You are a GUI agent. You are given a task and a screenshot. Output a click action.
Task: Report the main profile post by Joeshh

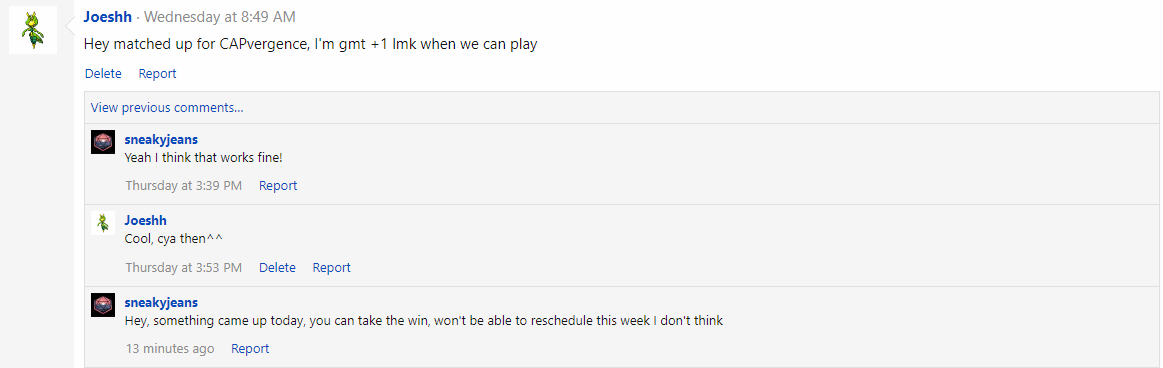[x=157, y=73]
